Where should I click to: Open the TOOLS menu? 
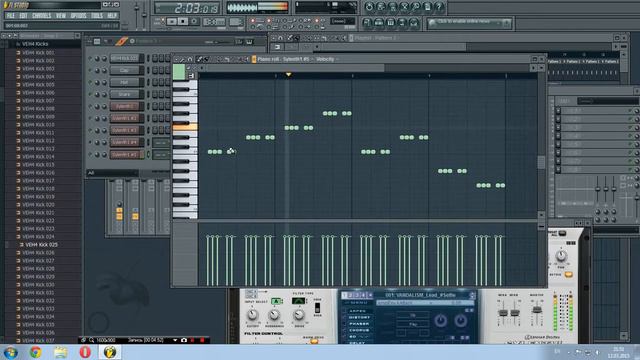tap(97, 16)
